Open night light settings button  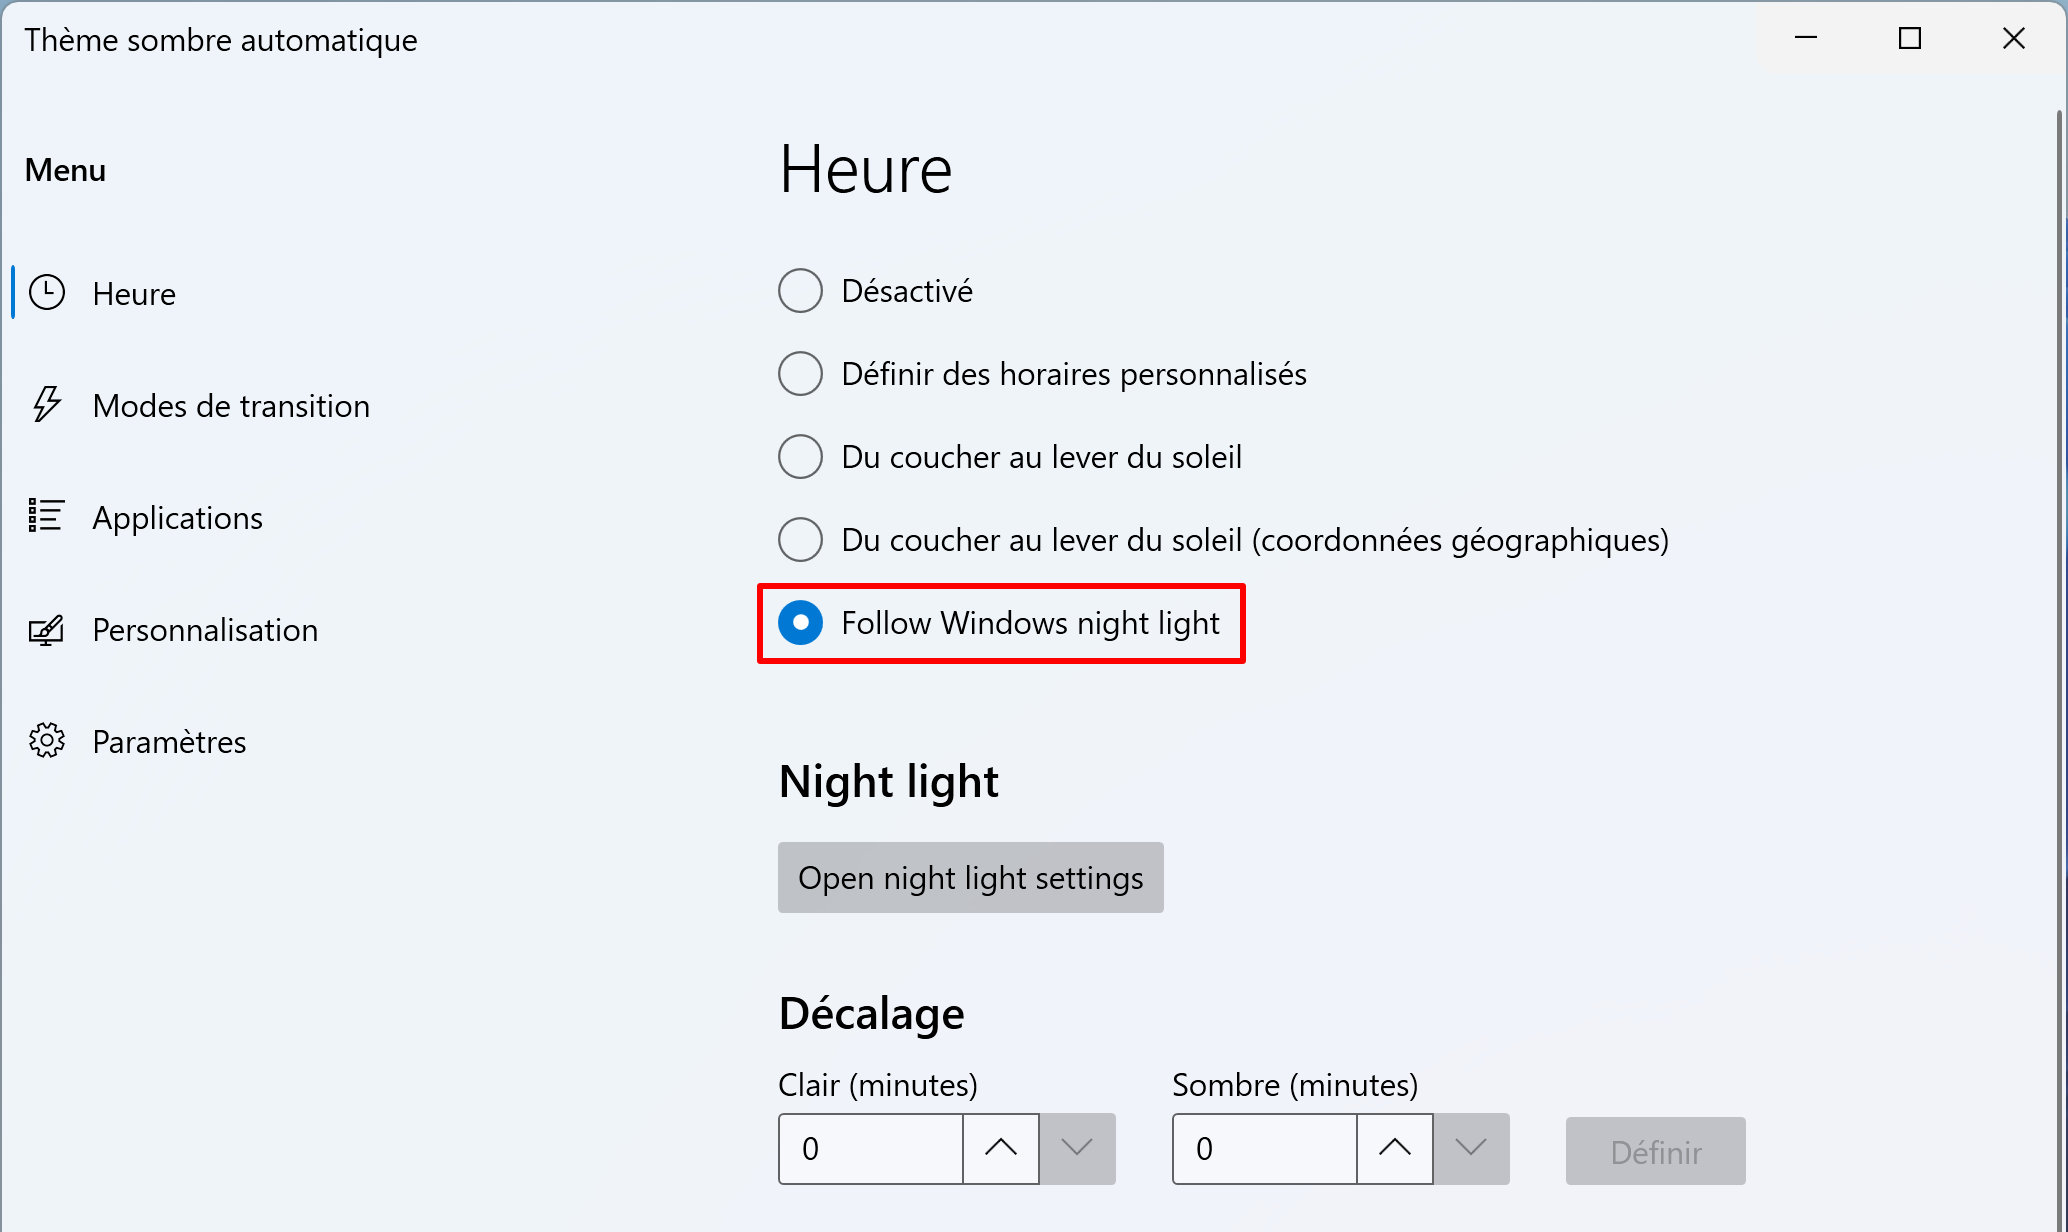point(971,877)
